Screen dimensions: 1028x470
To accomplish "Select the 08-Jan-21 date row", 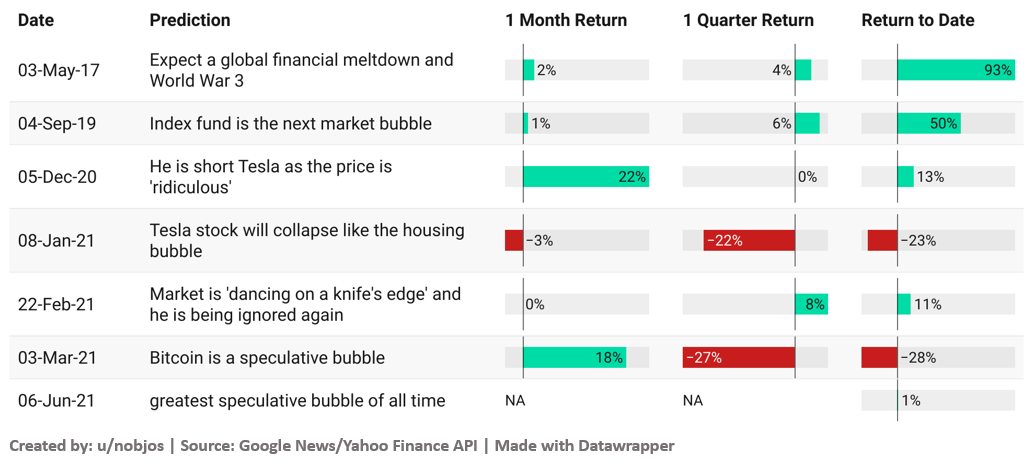I will tap(516, 240).
